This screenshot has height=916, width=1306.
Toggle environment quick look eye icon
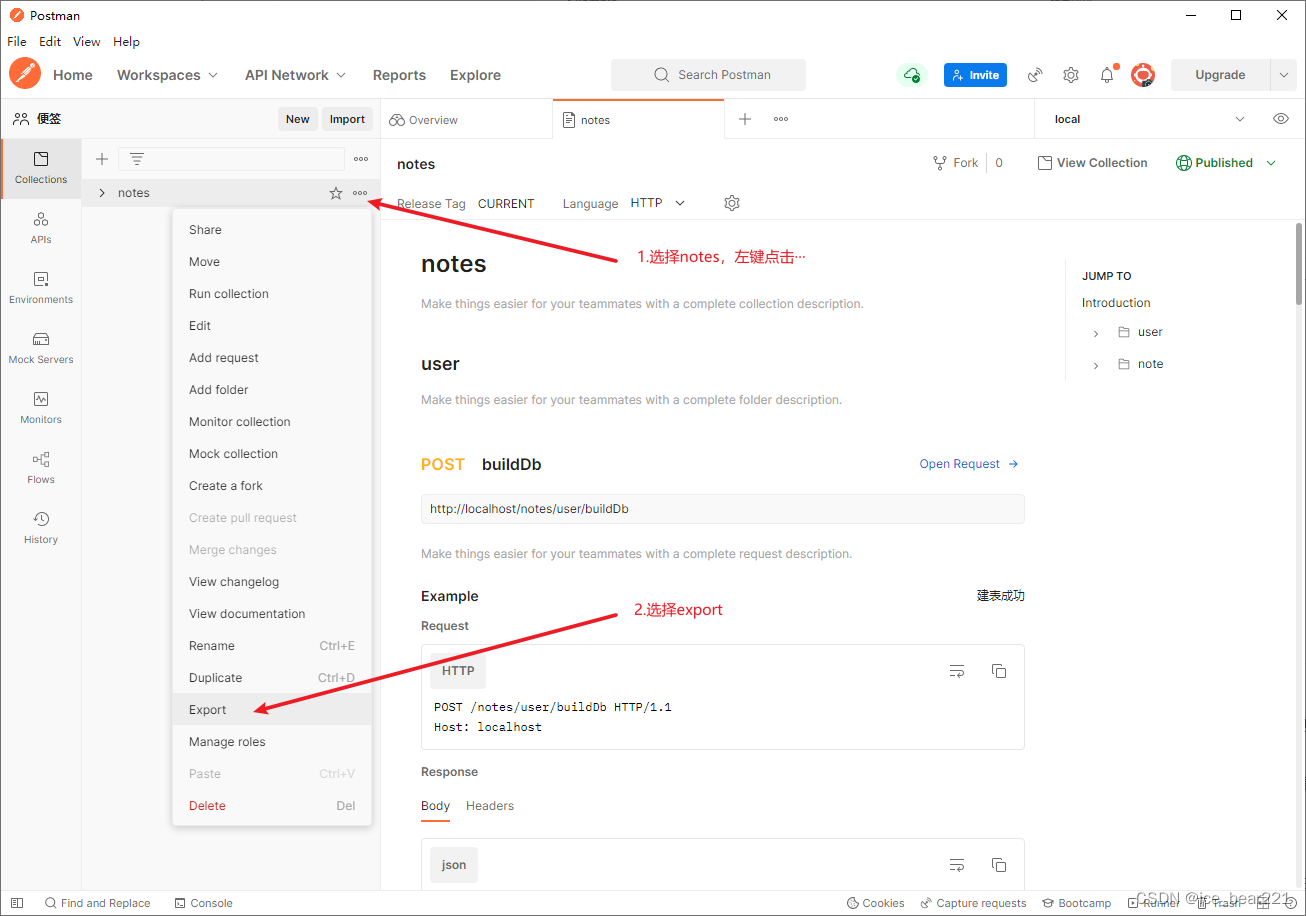pos(1281,119)
